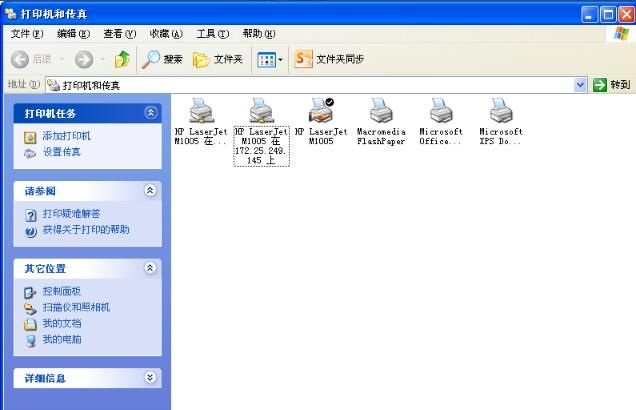Viewport: 636px width, 410px height.
Task: Click the Control Panel icon
Action: pos(30,292)
